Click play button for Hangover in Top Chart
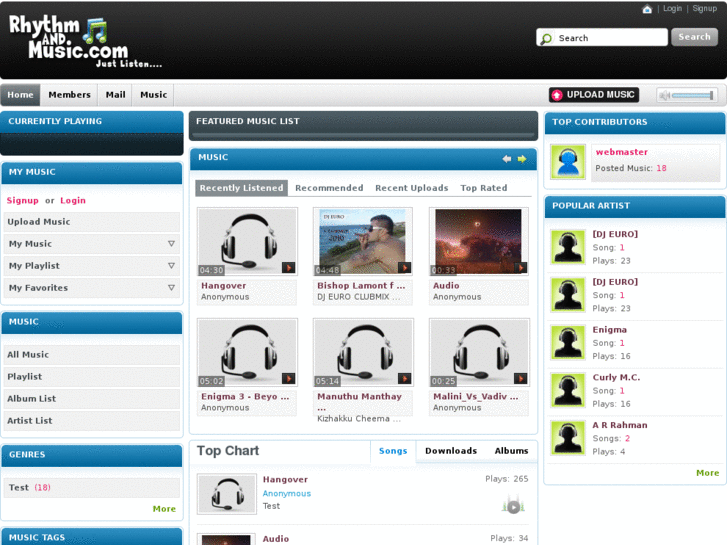727x545 pixels. (x=513, y=506)
